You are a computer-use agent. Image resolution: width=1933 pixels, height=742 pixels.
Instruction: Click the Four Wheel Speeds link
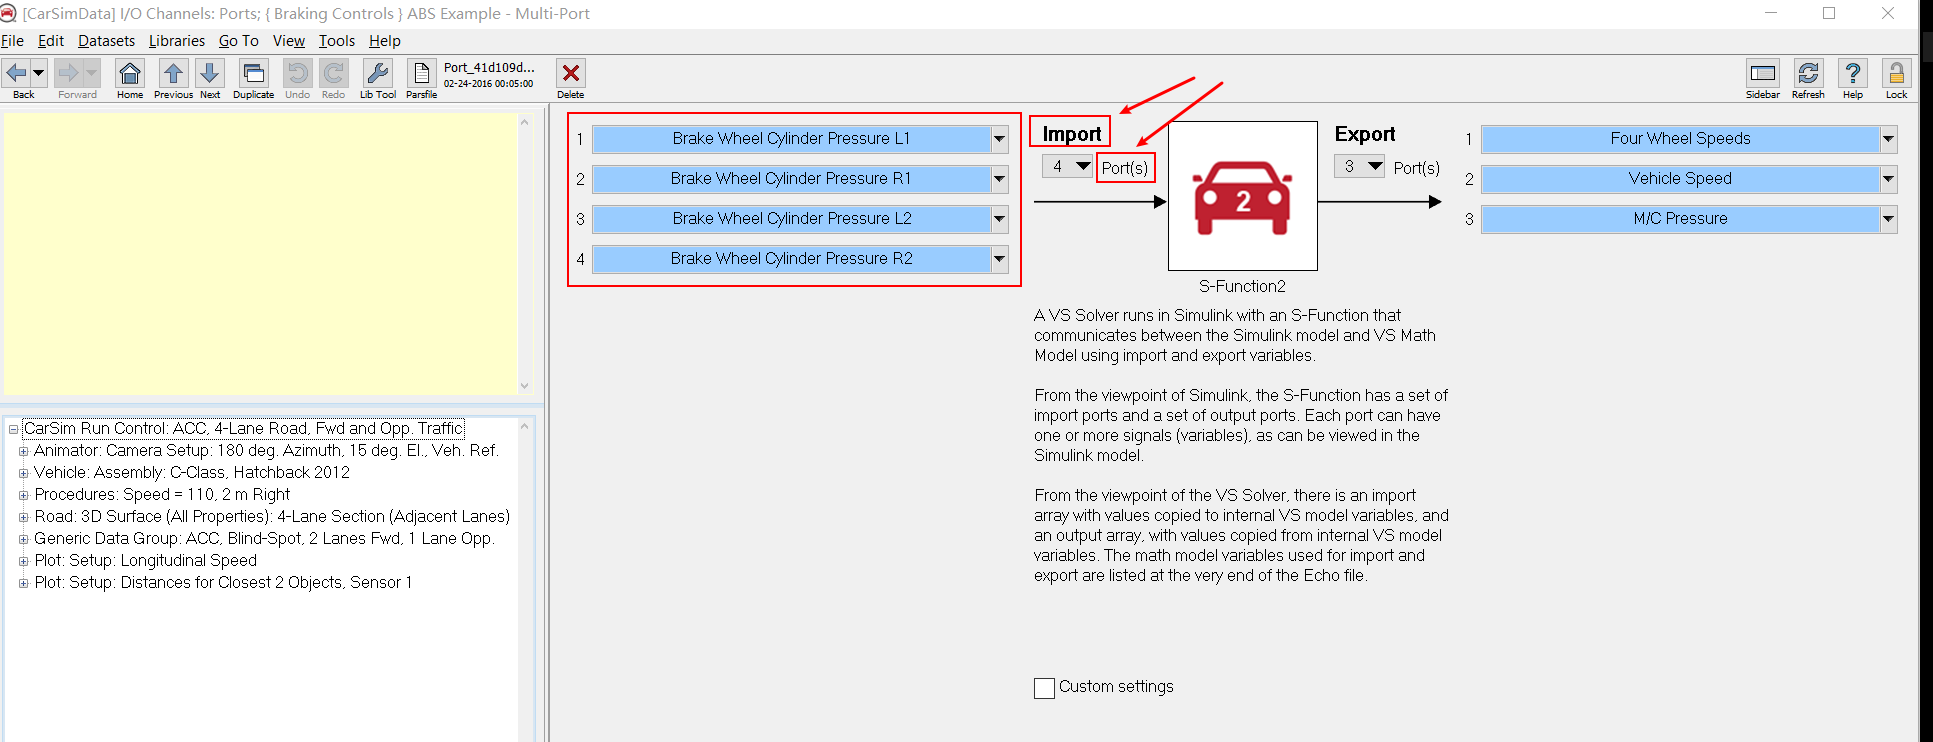click(1680, 139)
